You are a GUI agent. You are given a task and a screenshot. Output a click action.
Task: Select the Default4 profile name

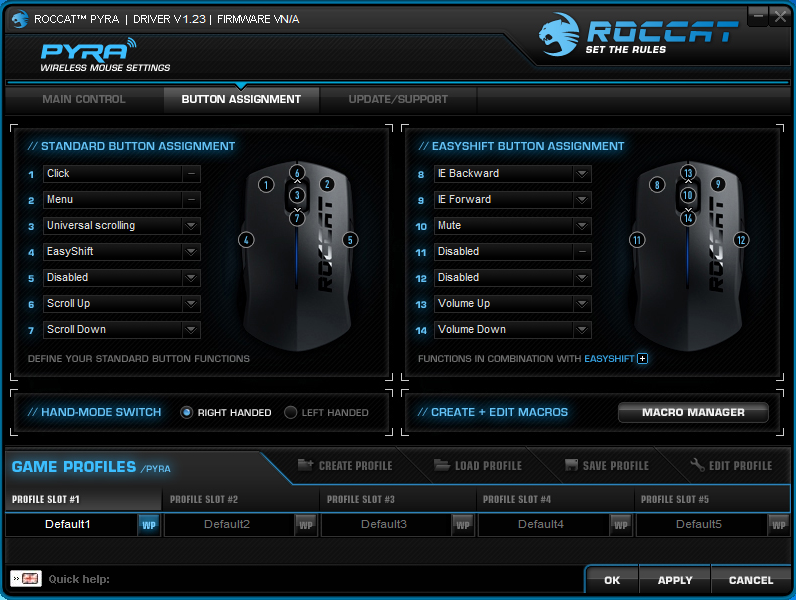541,524
